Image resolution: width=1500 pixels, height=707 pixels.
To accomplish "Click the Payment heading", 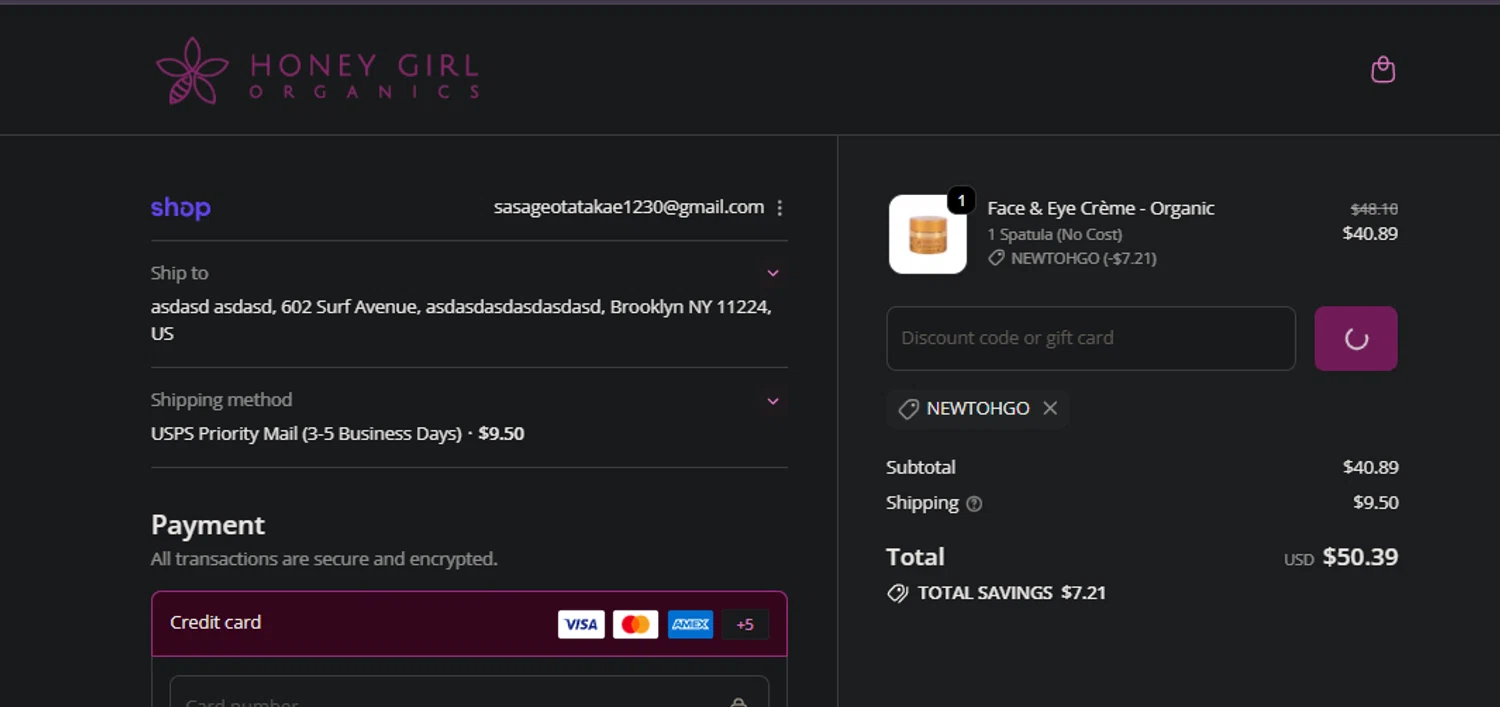I will (x=208, y=525).
